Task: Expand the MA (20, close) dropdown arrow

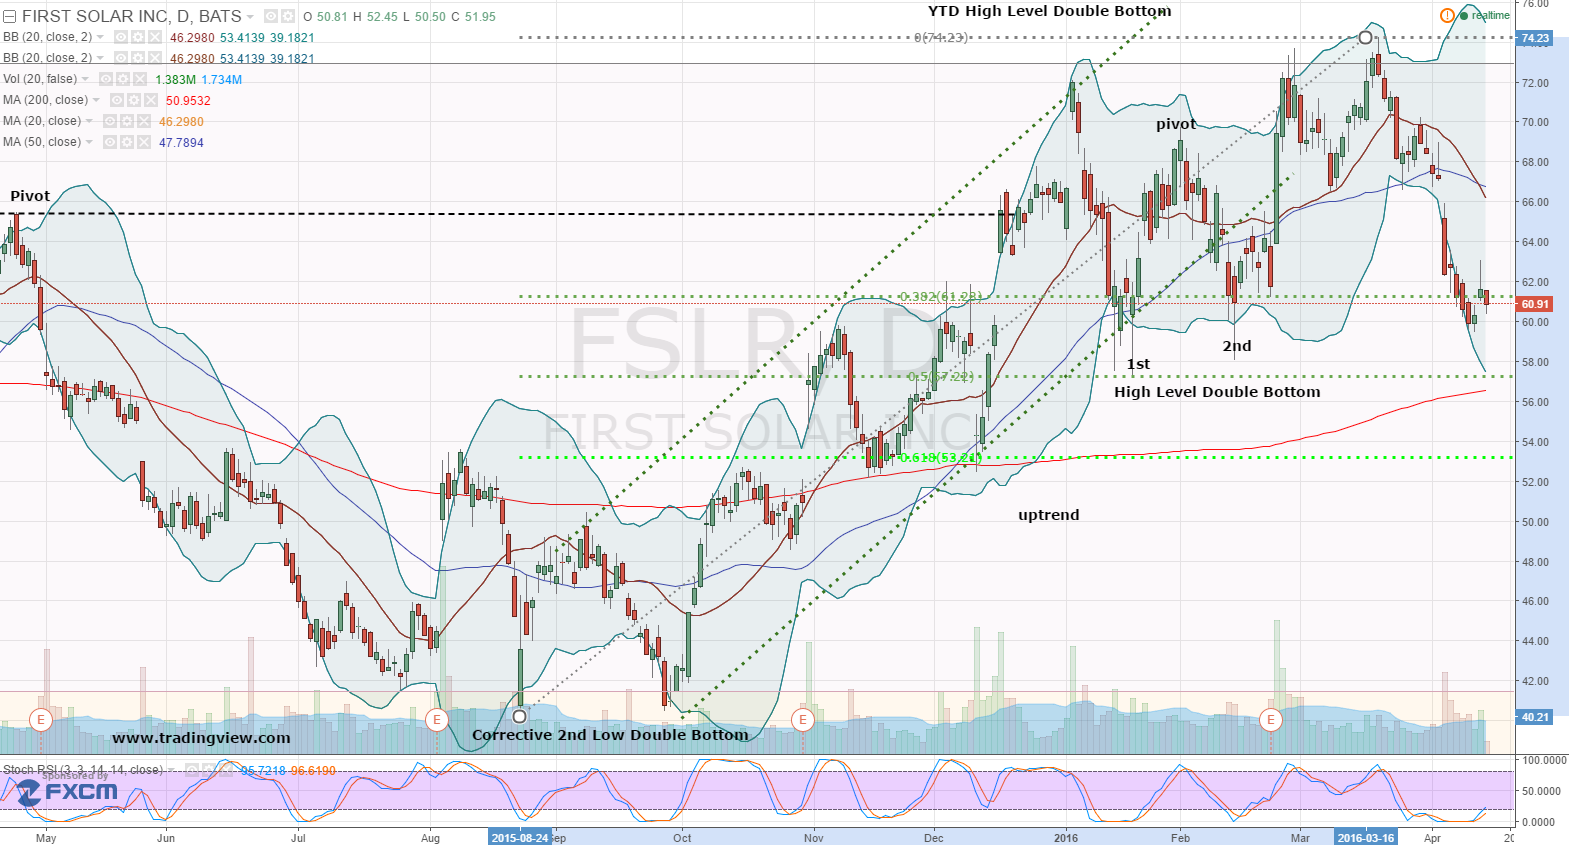Action: point(89,122)
